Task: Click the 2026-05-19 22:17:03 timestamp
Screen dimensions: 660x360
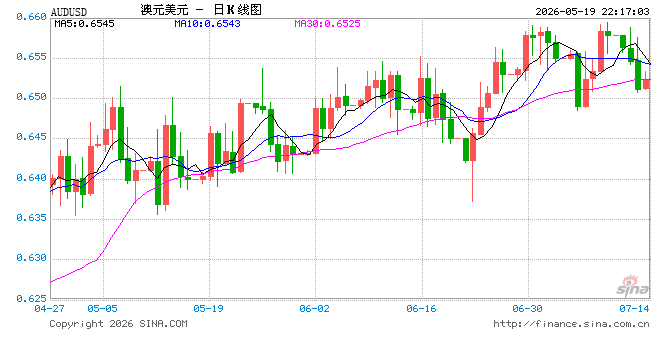Action: (592, 12)
